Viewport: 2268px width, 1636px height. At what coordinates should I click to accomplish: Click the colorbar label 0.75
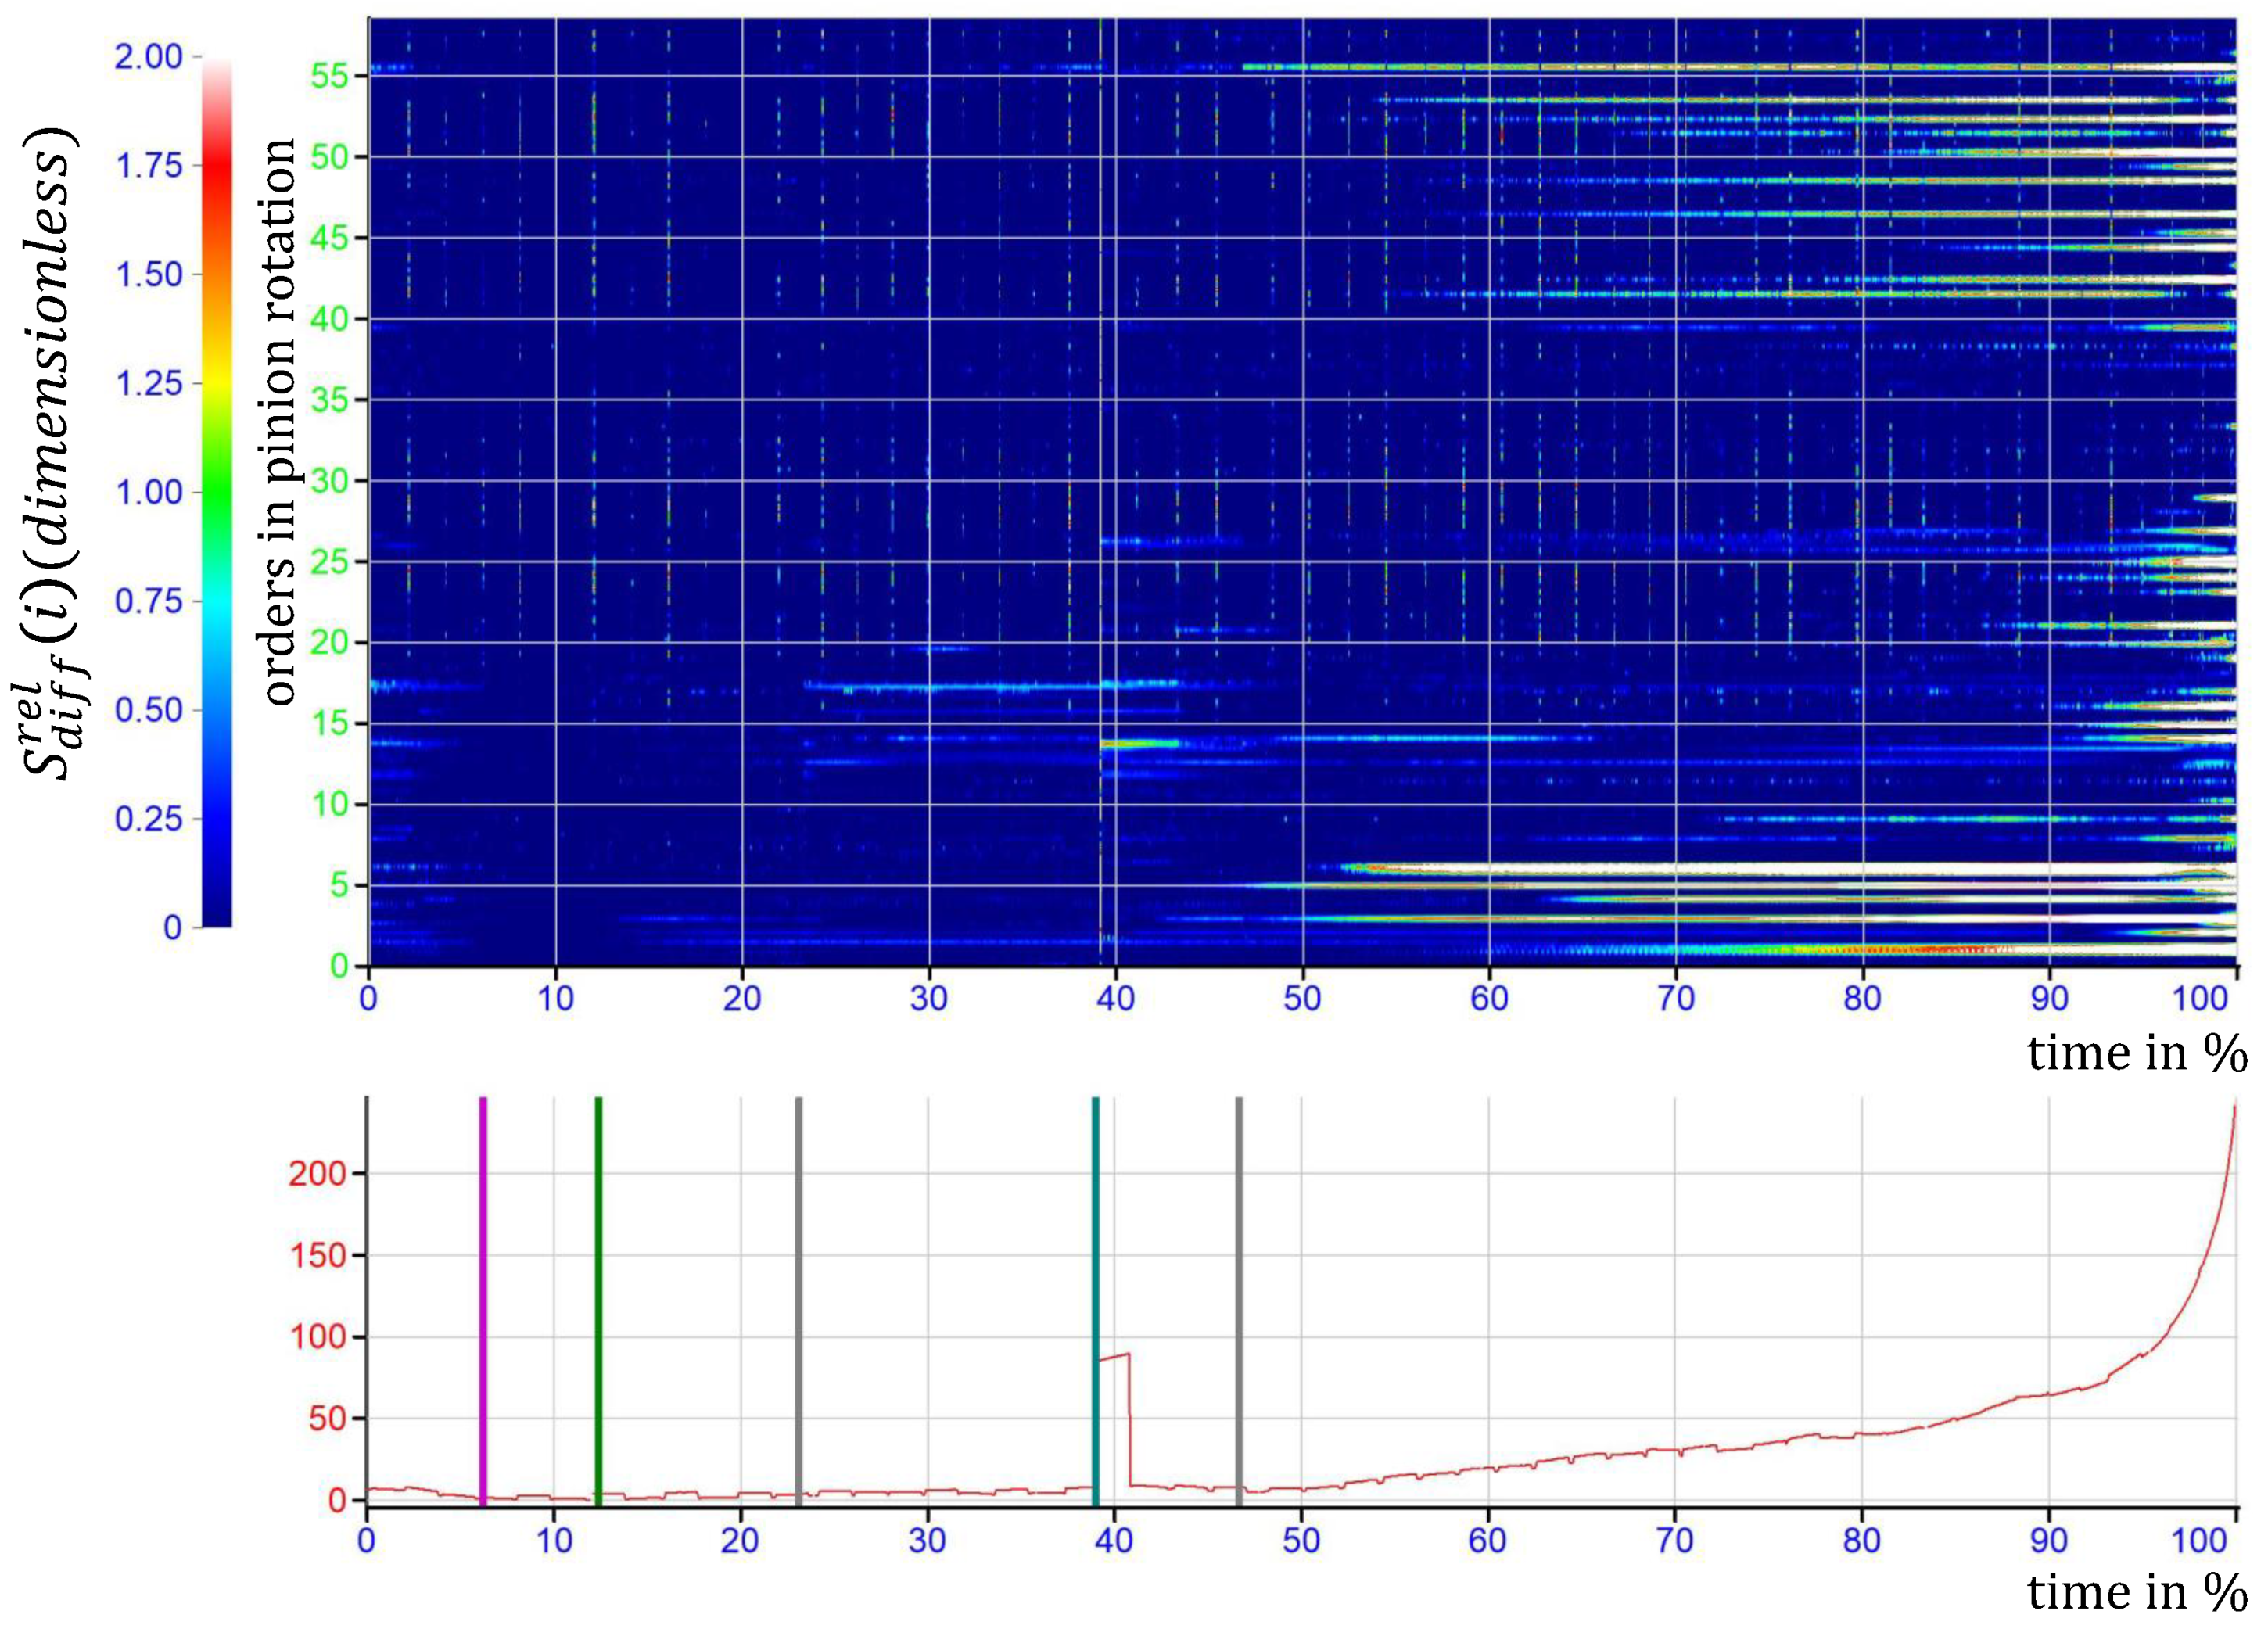tap(148, 601)
